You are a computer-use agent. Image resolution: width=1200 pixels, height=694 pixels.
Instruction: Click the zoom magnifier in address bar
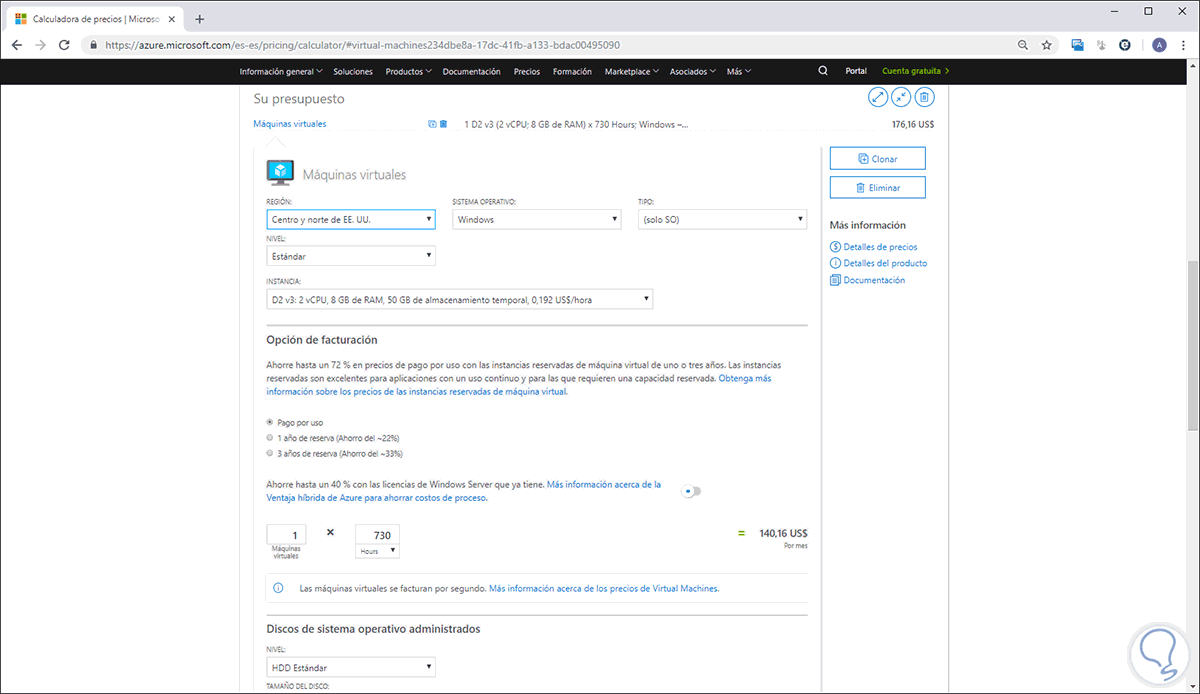click(x=1023, y=45)
